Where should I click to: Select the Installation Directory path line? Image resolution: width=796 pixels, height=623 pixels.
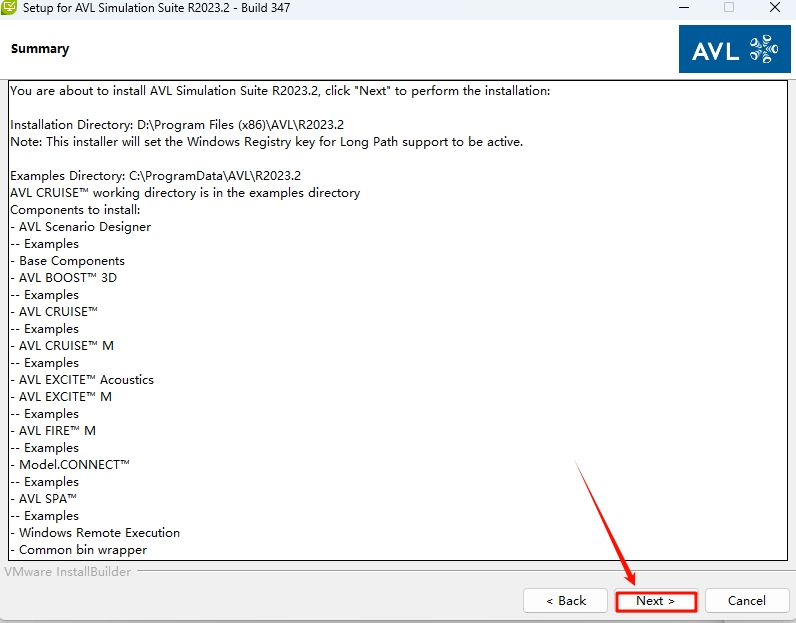tap(177, 125)
